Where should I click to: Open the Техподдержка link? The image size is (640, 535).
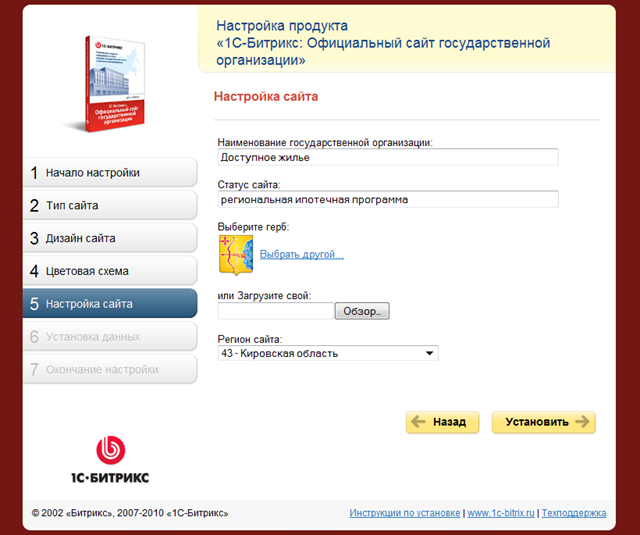(574, 513)
